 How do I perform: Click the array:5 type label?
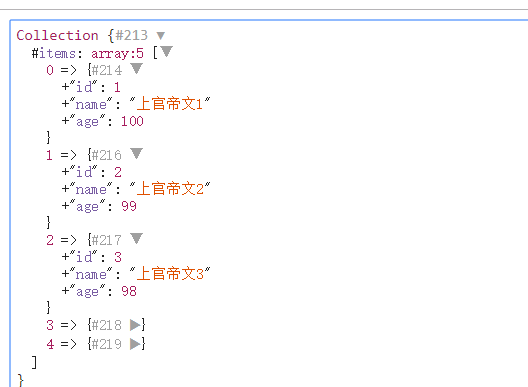(x=118, y=53)
